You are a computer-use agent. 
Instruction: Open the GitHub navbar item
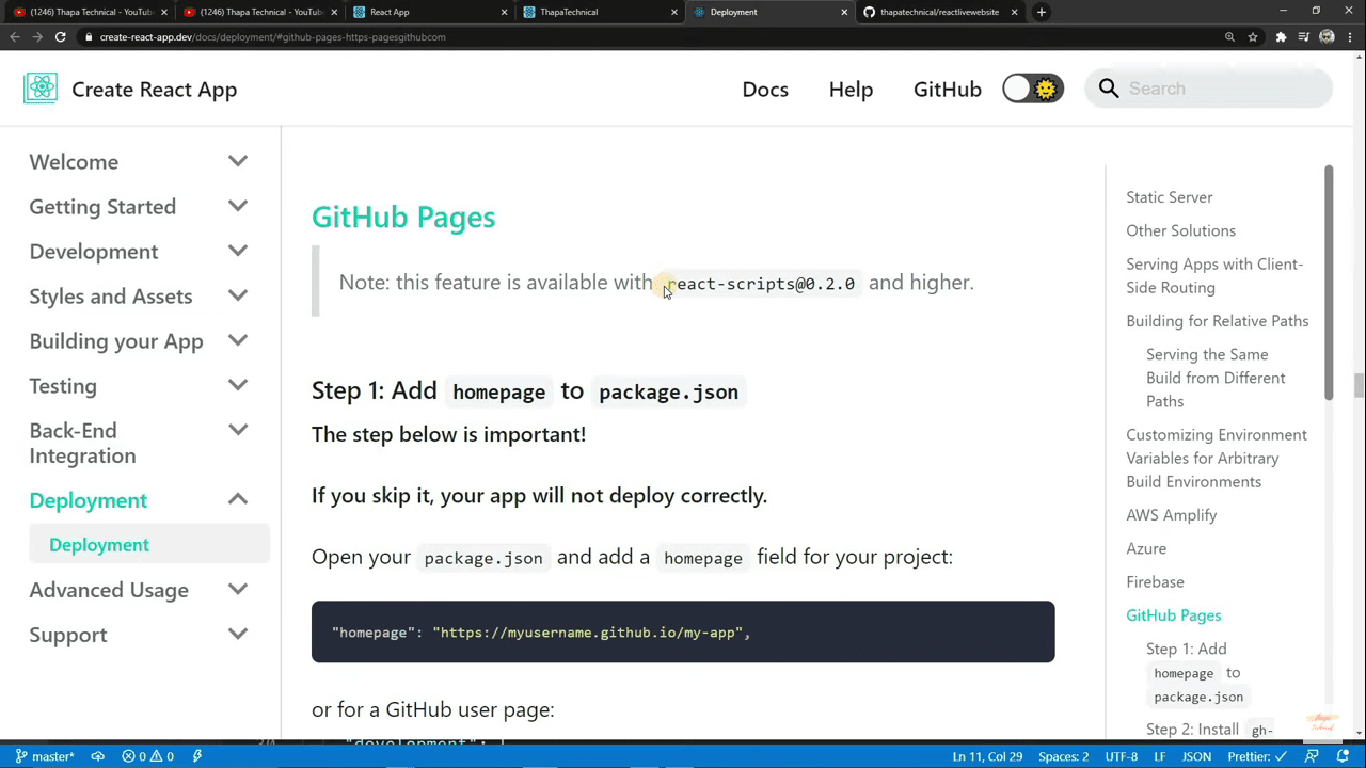point(947,89)
